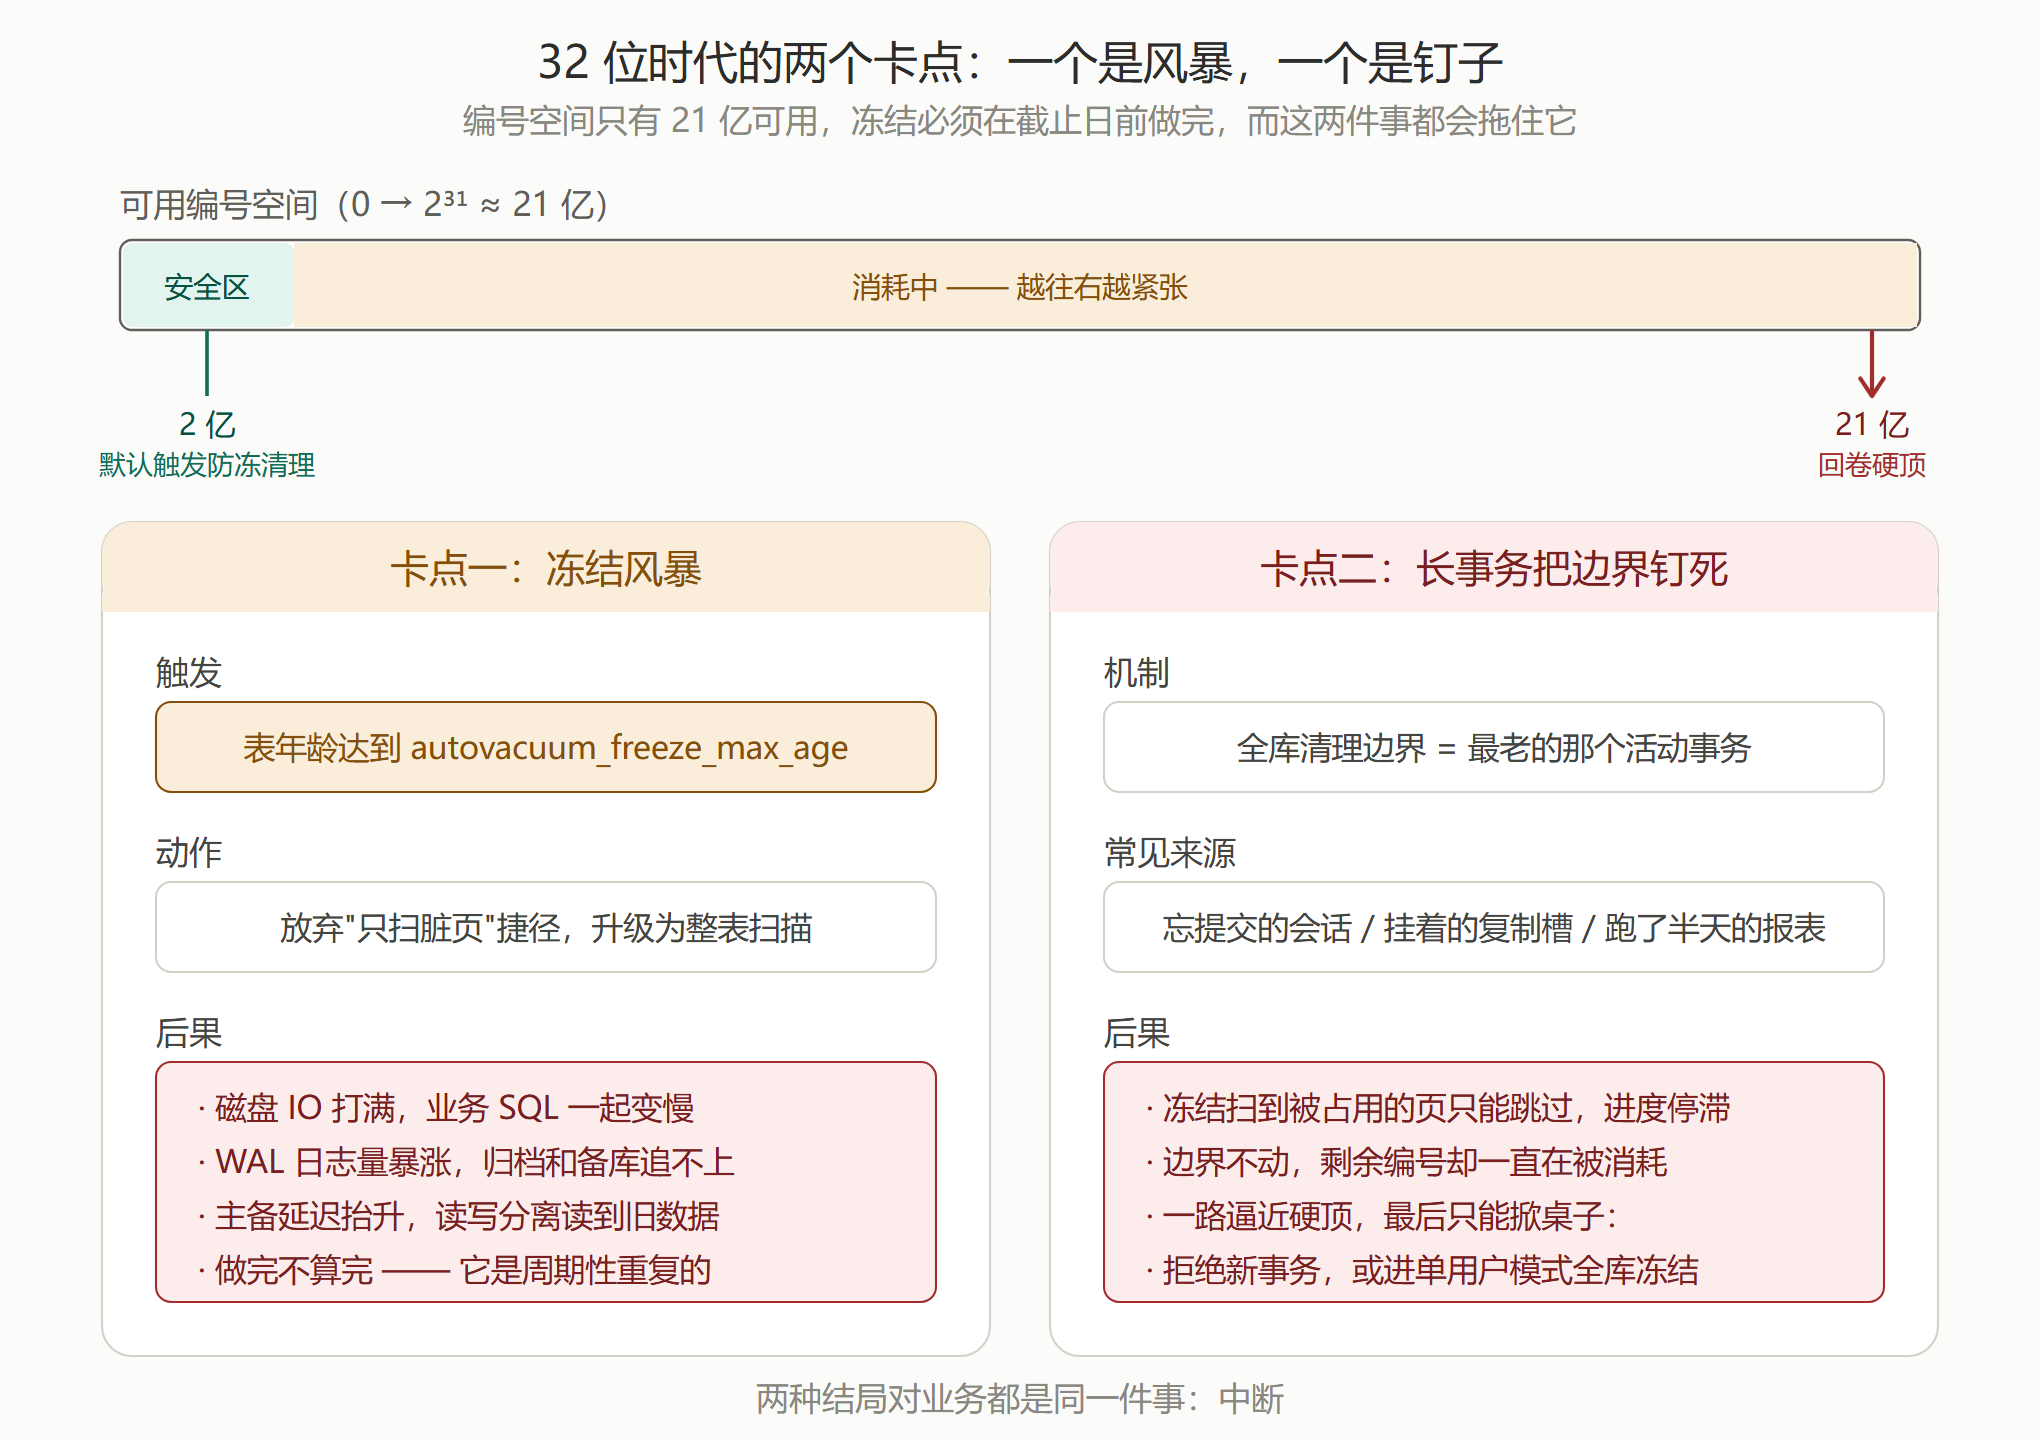Viewport: 2040px width, 1440px height.
Task: Click the '消耗中 —— 越往右越紧张' bar segment
Action: [x=1106, y=287]
